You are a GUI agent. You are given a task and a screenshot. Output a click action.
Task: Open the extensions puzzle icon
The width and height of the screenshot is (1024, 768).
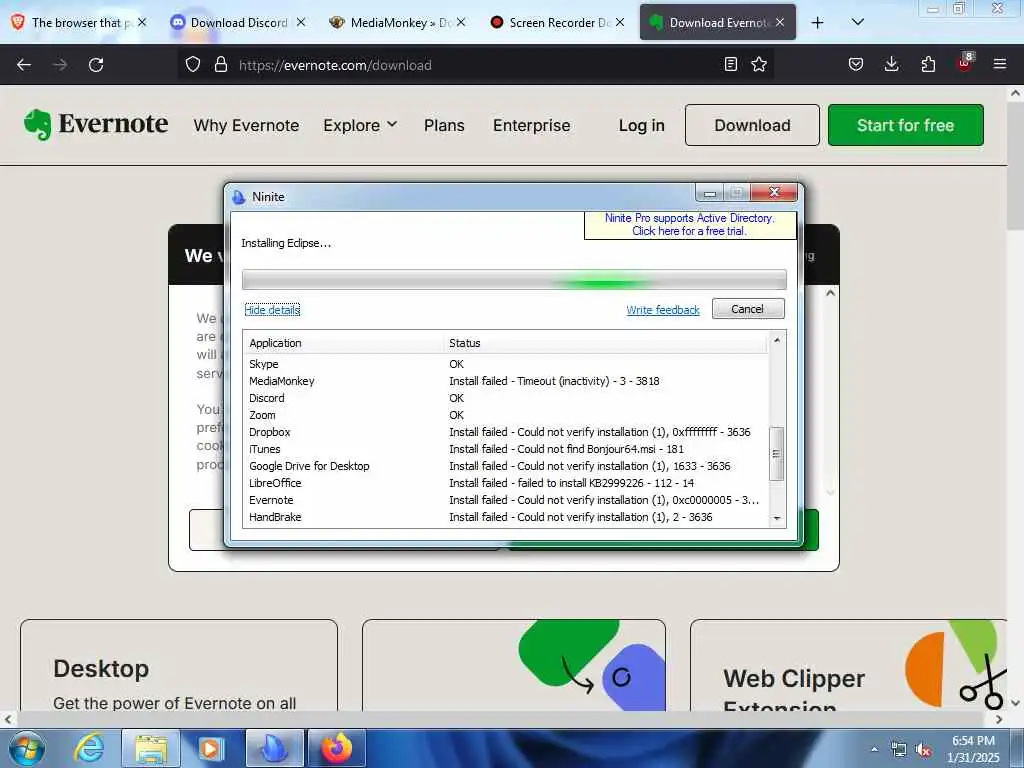pyautogui.click(x=928, y=64)
